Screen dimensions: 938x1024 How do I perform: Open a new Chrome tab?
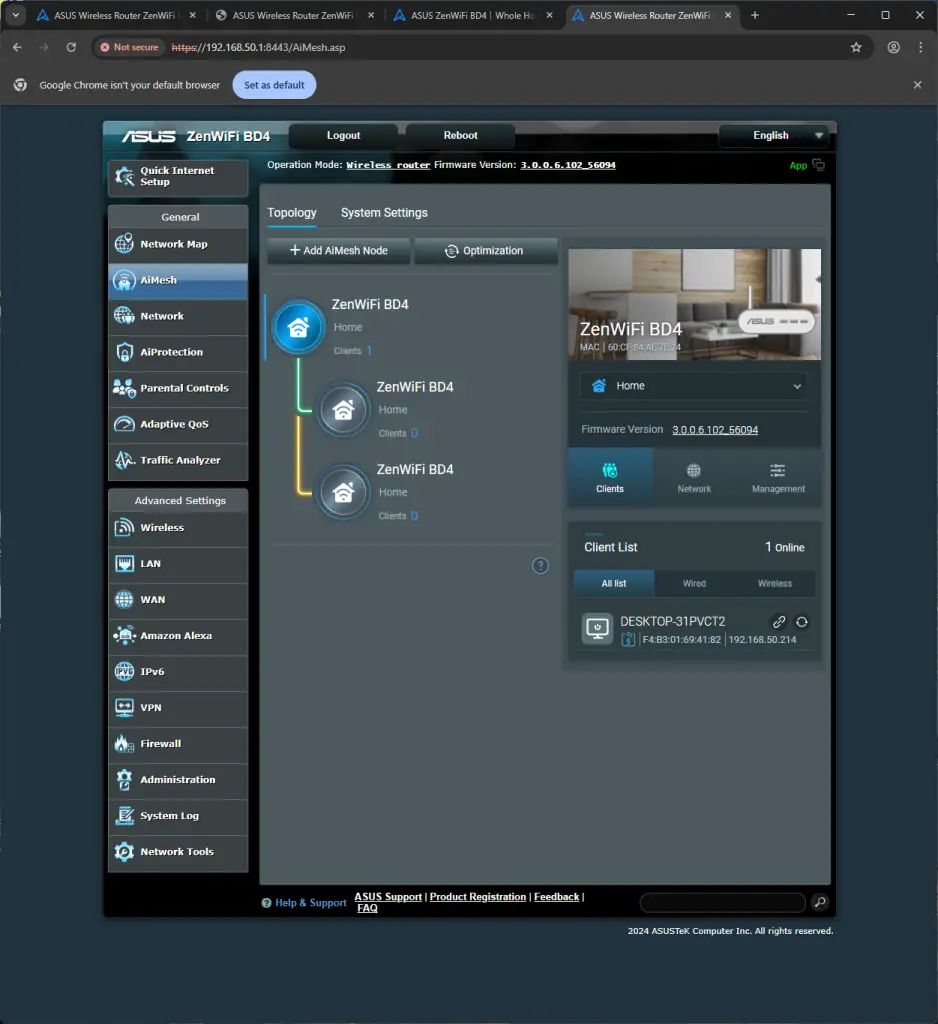coord(754,15)
